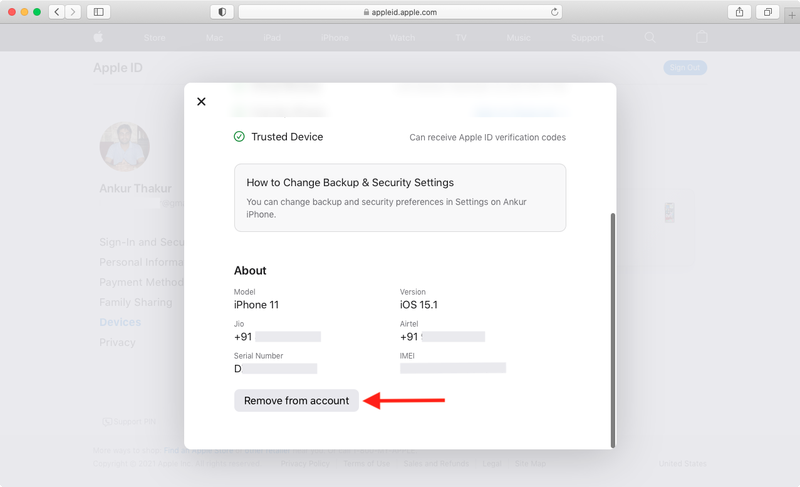Click the iPhone device thumbnail behind dialog

tap(669, 212)
